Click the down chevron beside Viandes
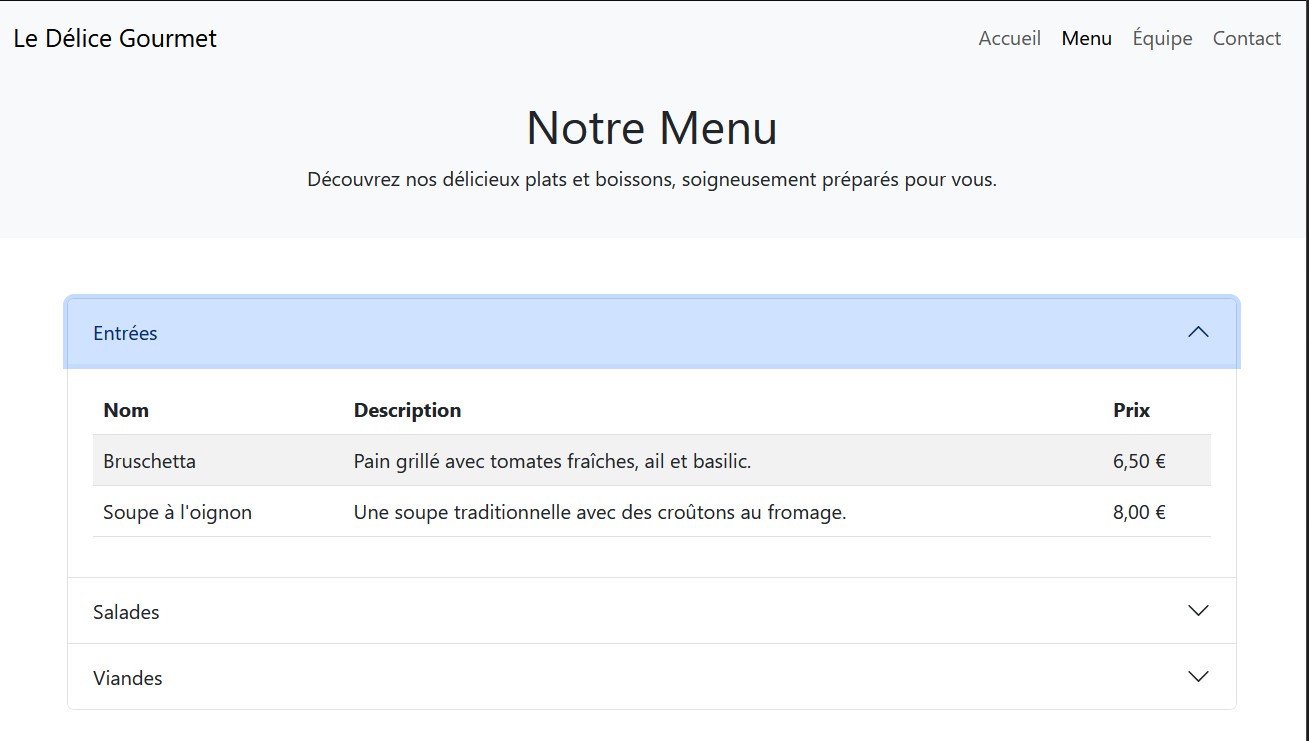 [1197, 677]
